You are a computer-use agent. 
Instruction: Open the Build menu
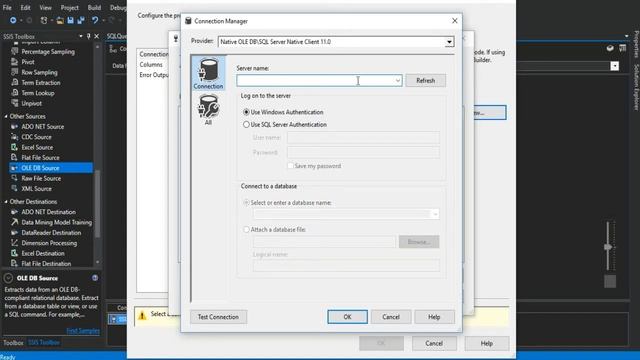pos(94,7)
